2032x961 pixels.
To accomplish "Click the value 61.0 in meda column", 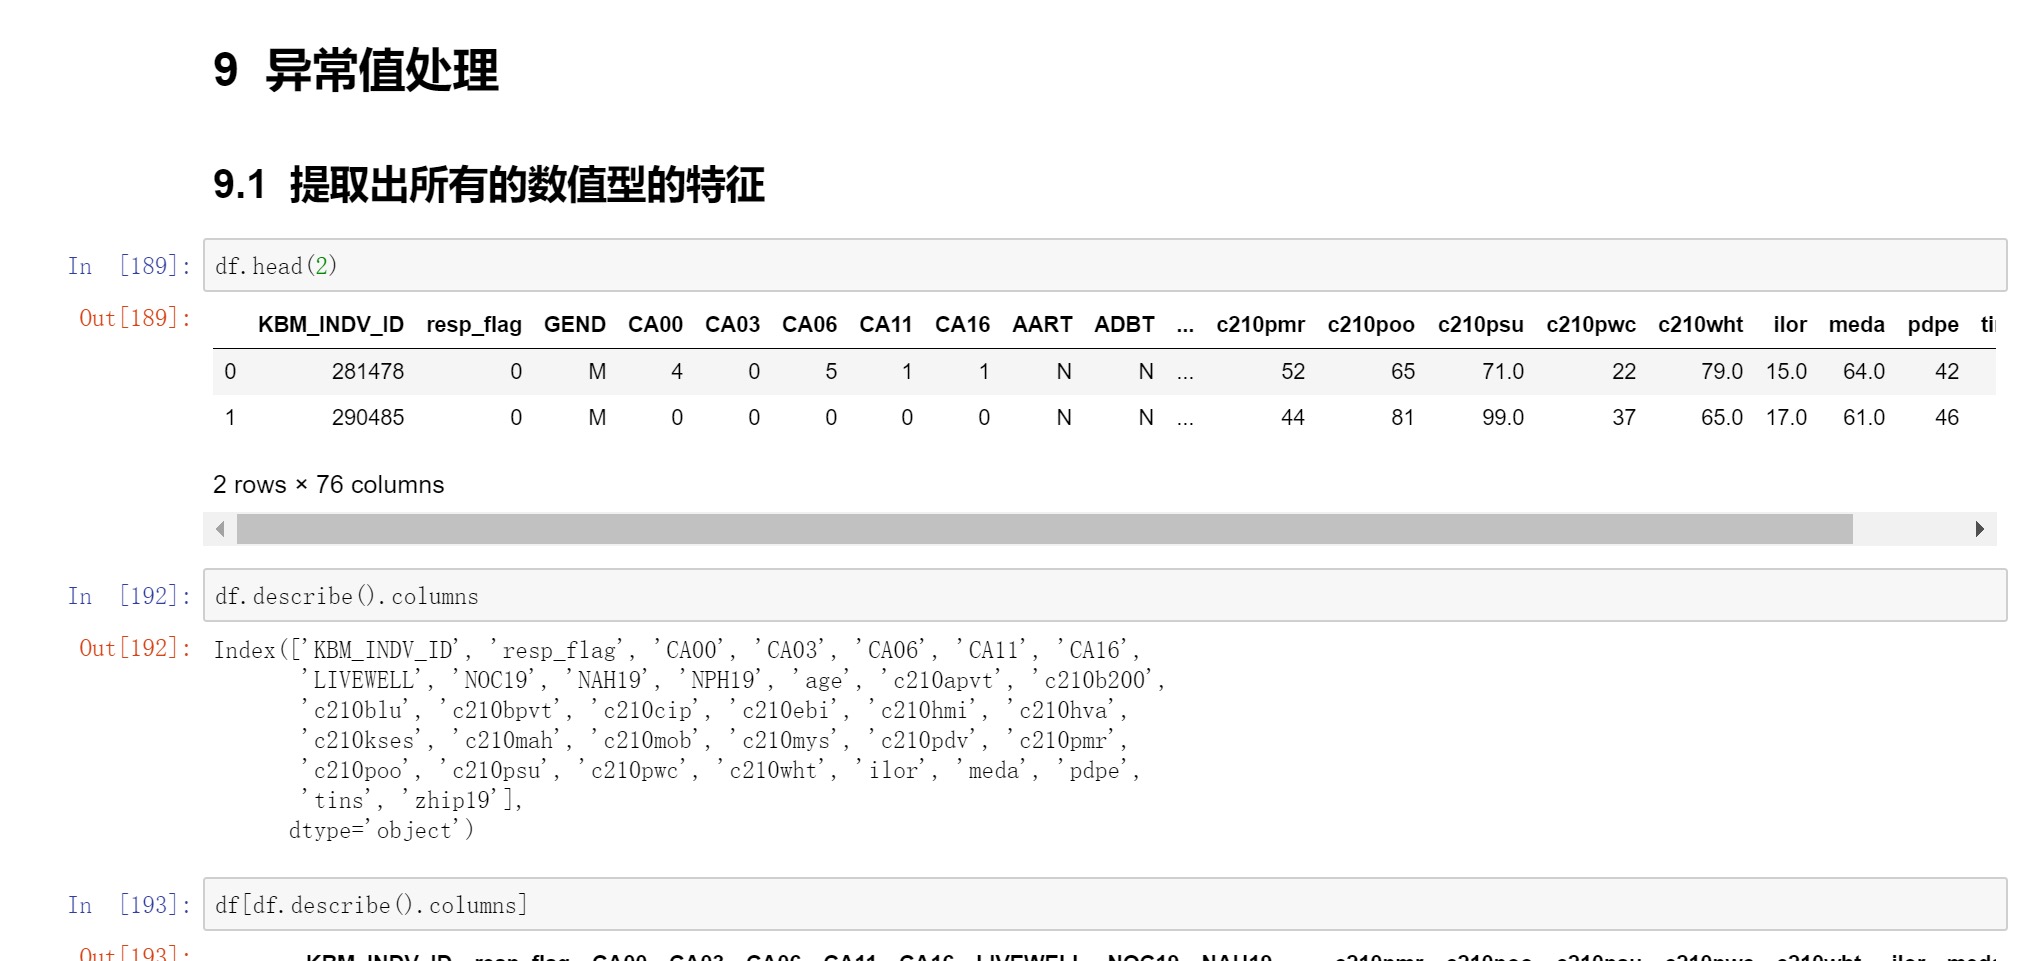I will pyautogui.click(x=1864, y=418).
